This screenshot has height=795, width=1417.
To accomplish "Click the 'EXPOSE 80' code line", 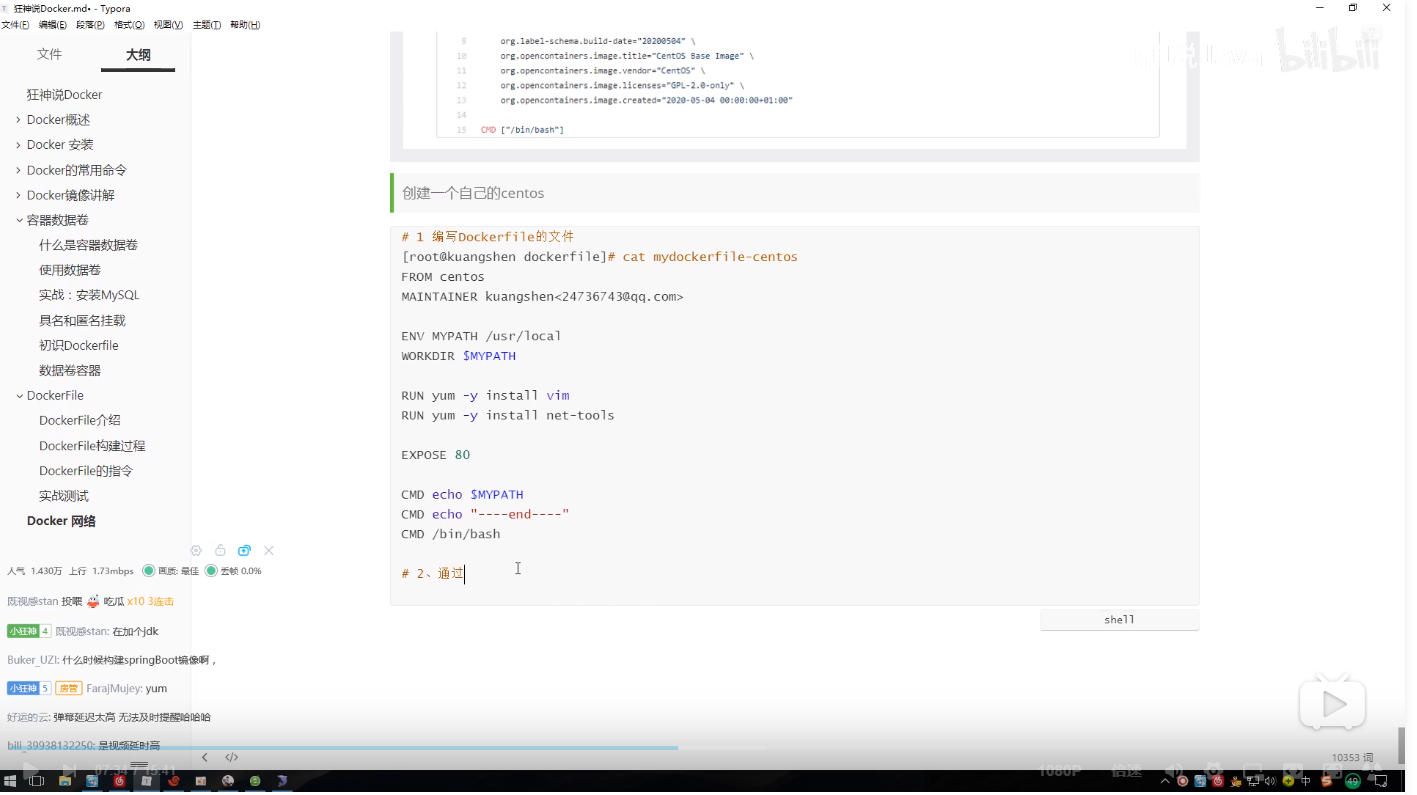I will pyautogui.click(x=436, y=455).
